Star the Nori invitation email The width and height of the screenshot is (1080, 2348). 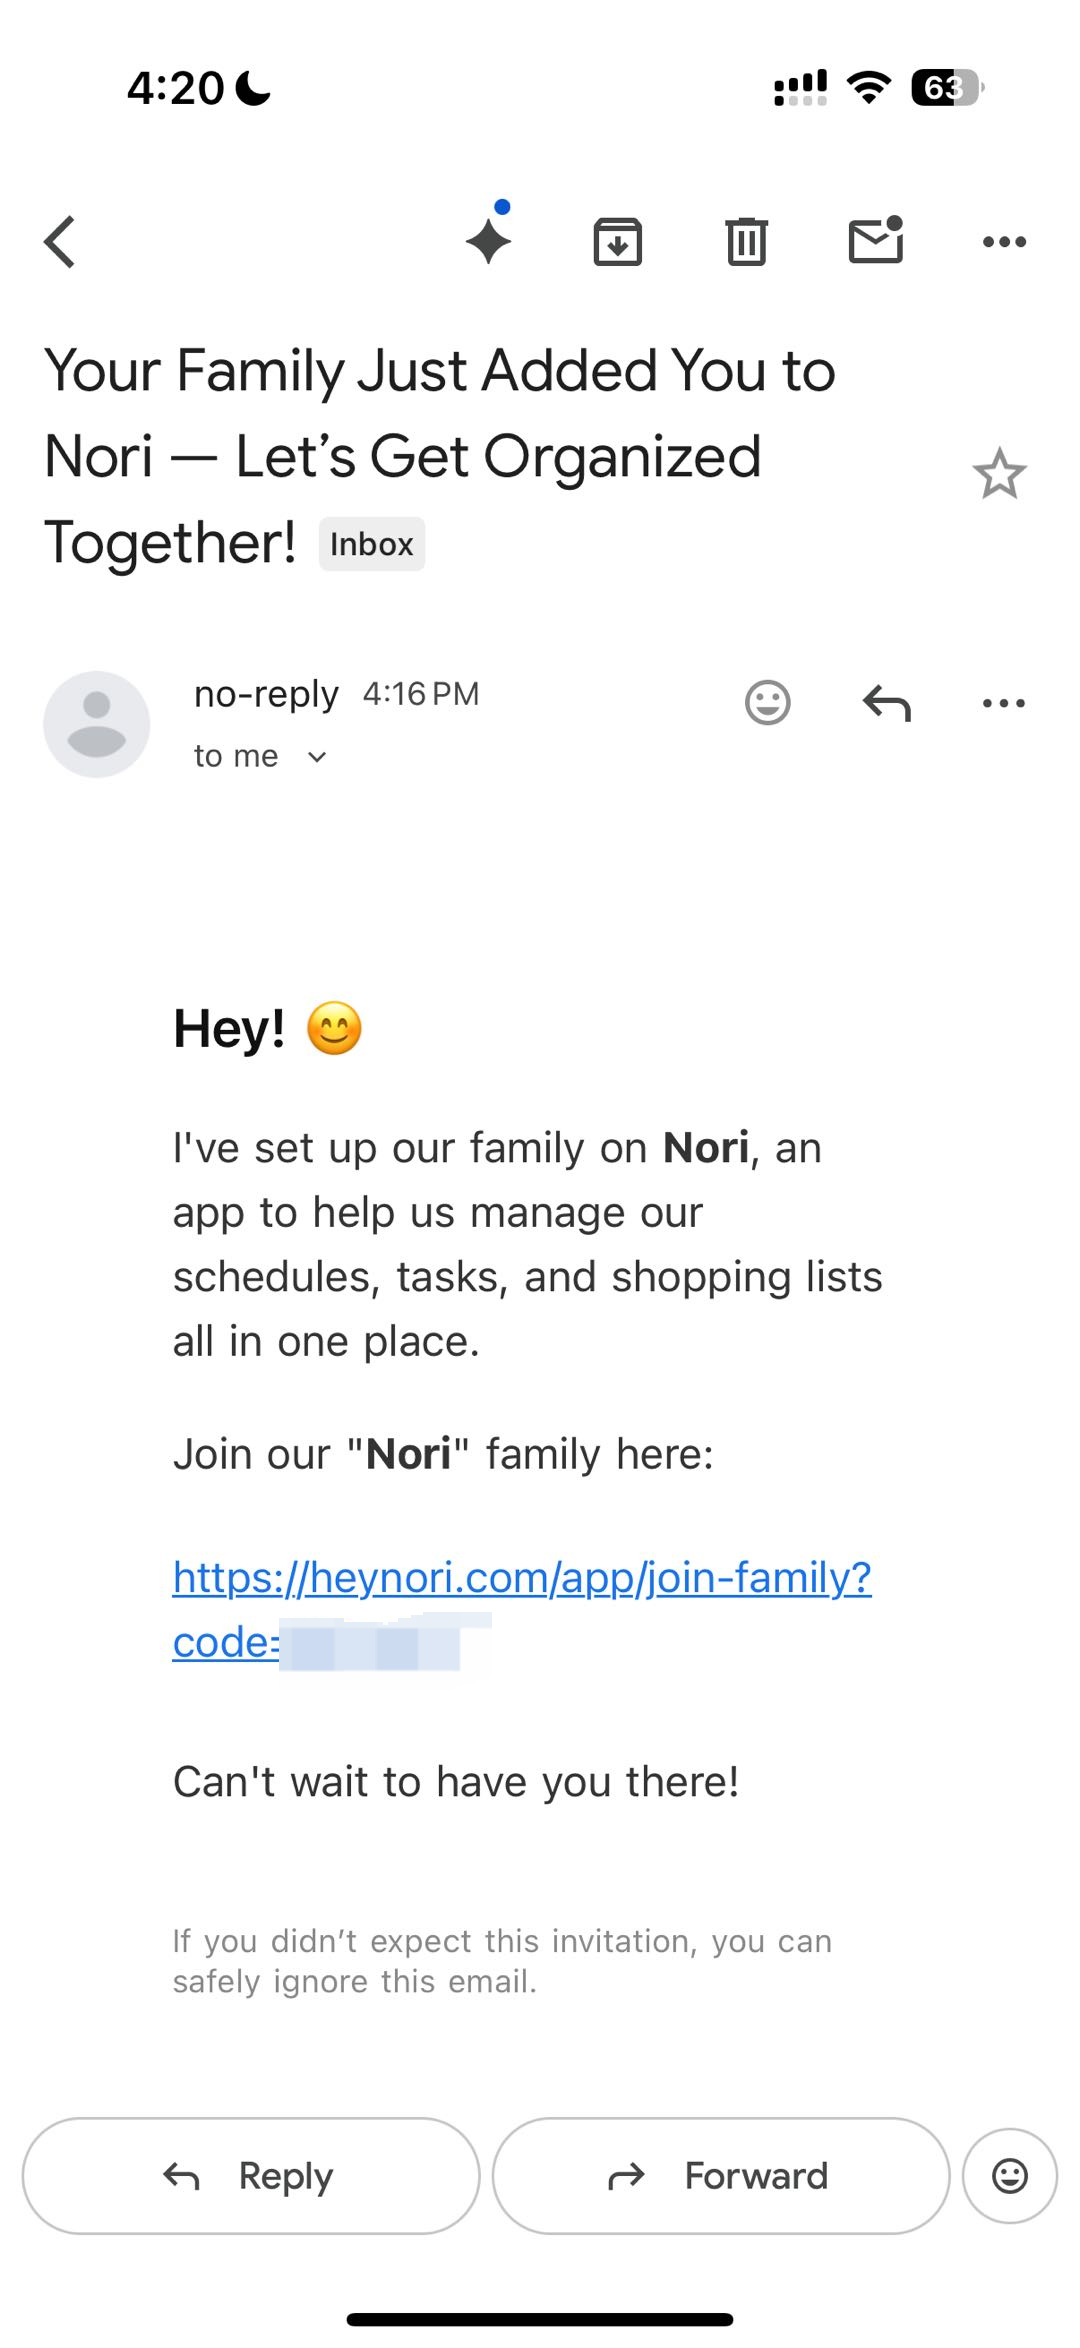tap(999, 474)
